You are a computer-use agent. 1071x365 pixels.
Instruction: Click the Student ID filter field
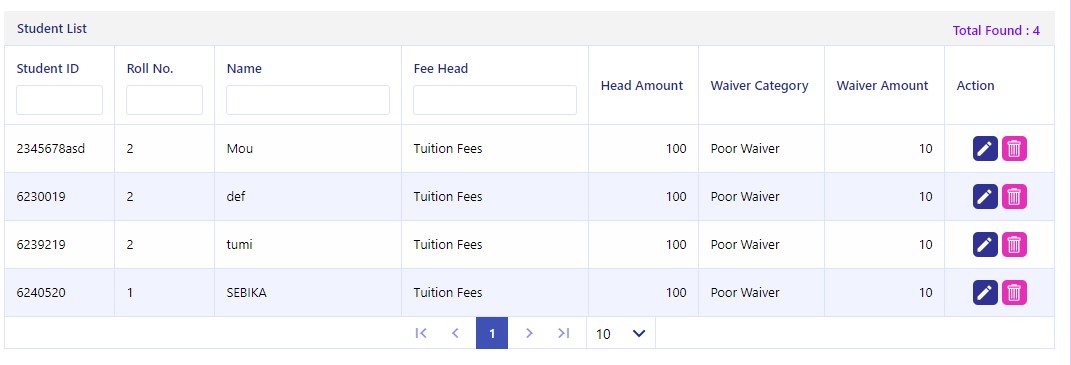(x=59, y=100)
